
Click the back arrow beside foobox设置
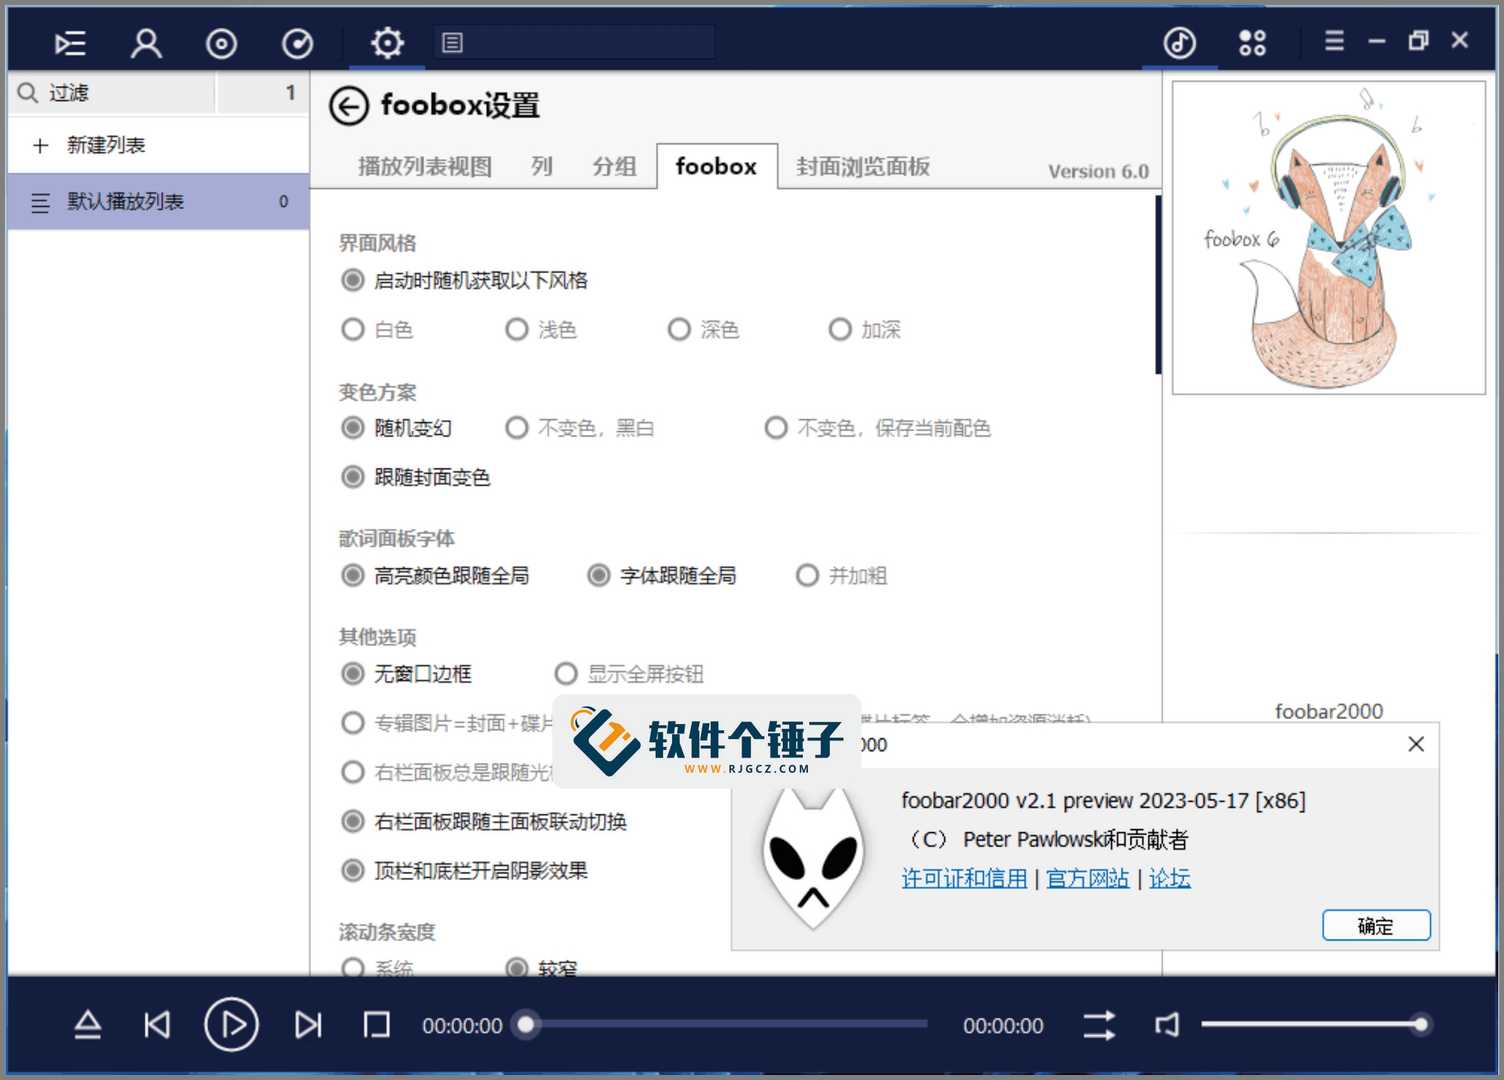349,106
